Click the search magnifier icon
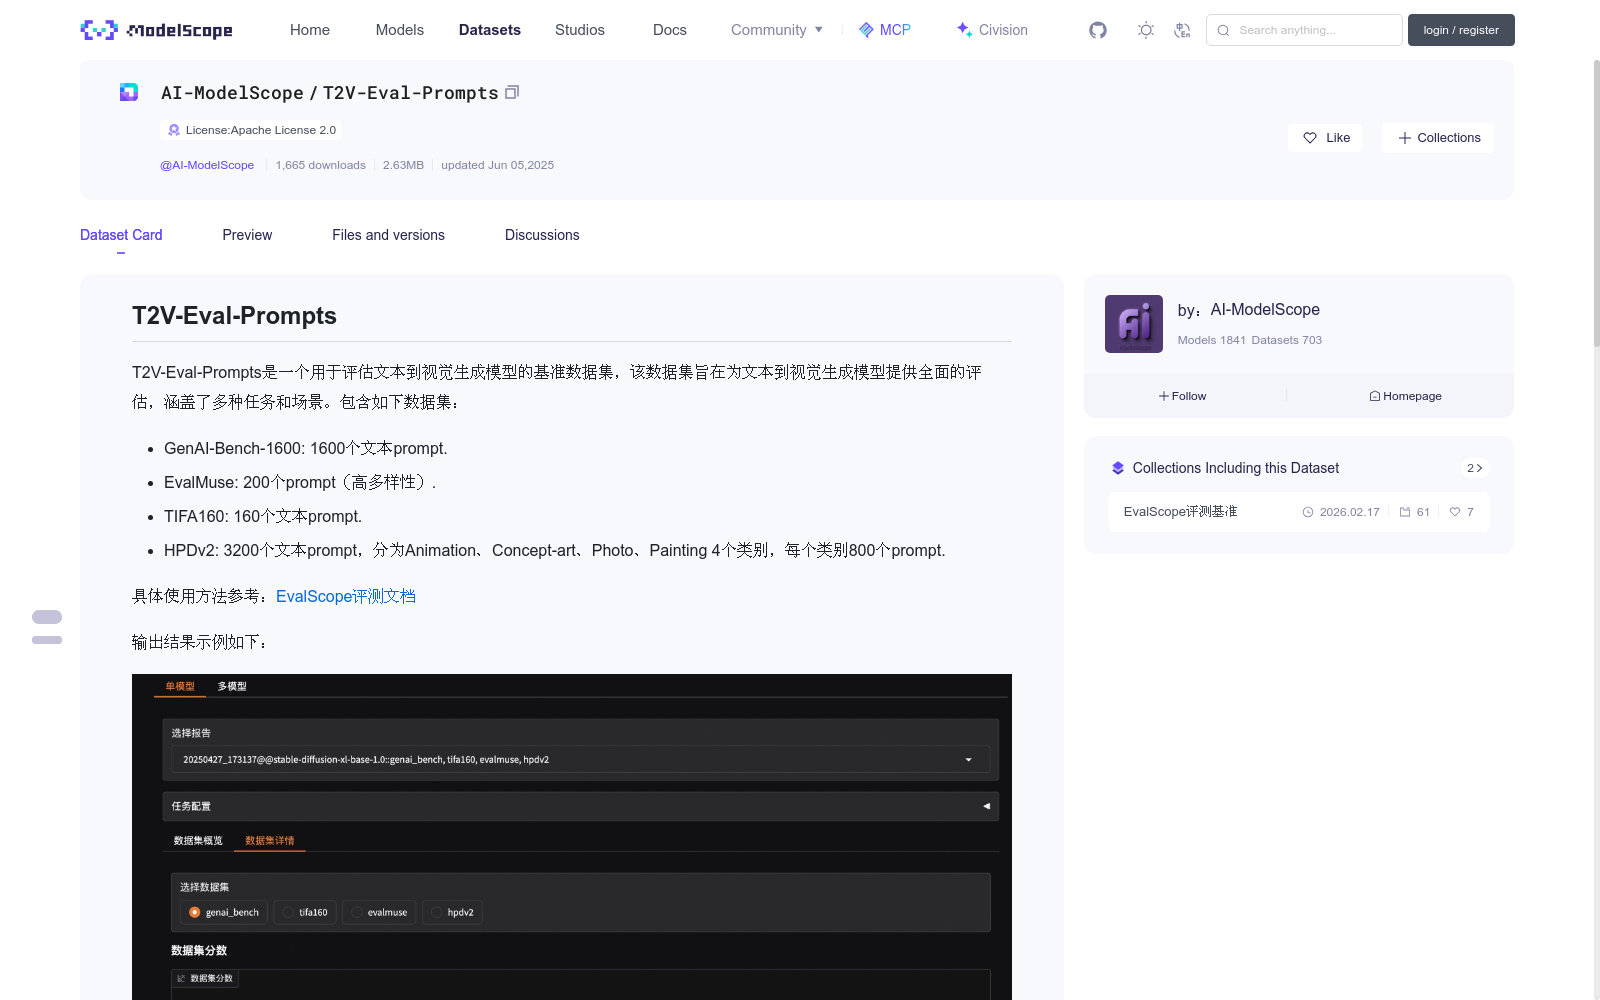Screen dimensions: 1600x1000 [1223, 30]
